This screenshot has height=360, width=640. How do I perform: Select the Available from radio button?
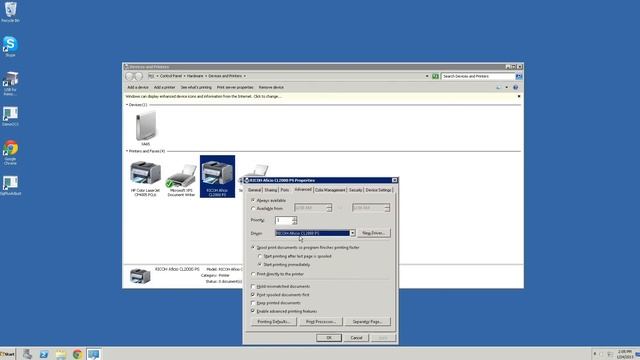253,208
